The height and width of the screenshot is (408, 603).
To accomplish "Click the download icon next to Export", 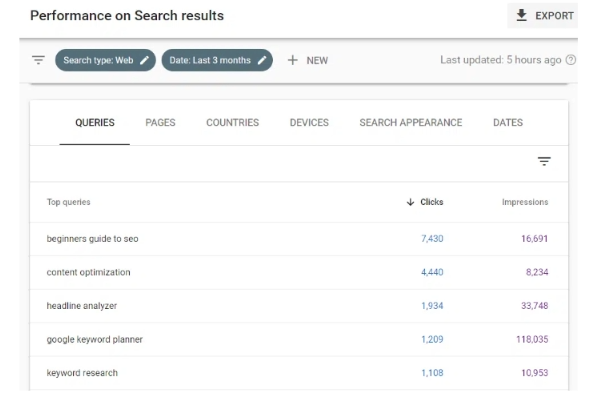I will (x=521, y=15).
